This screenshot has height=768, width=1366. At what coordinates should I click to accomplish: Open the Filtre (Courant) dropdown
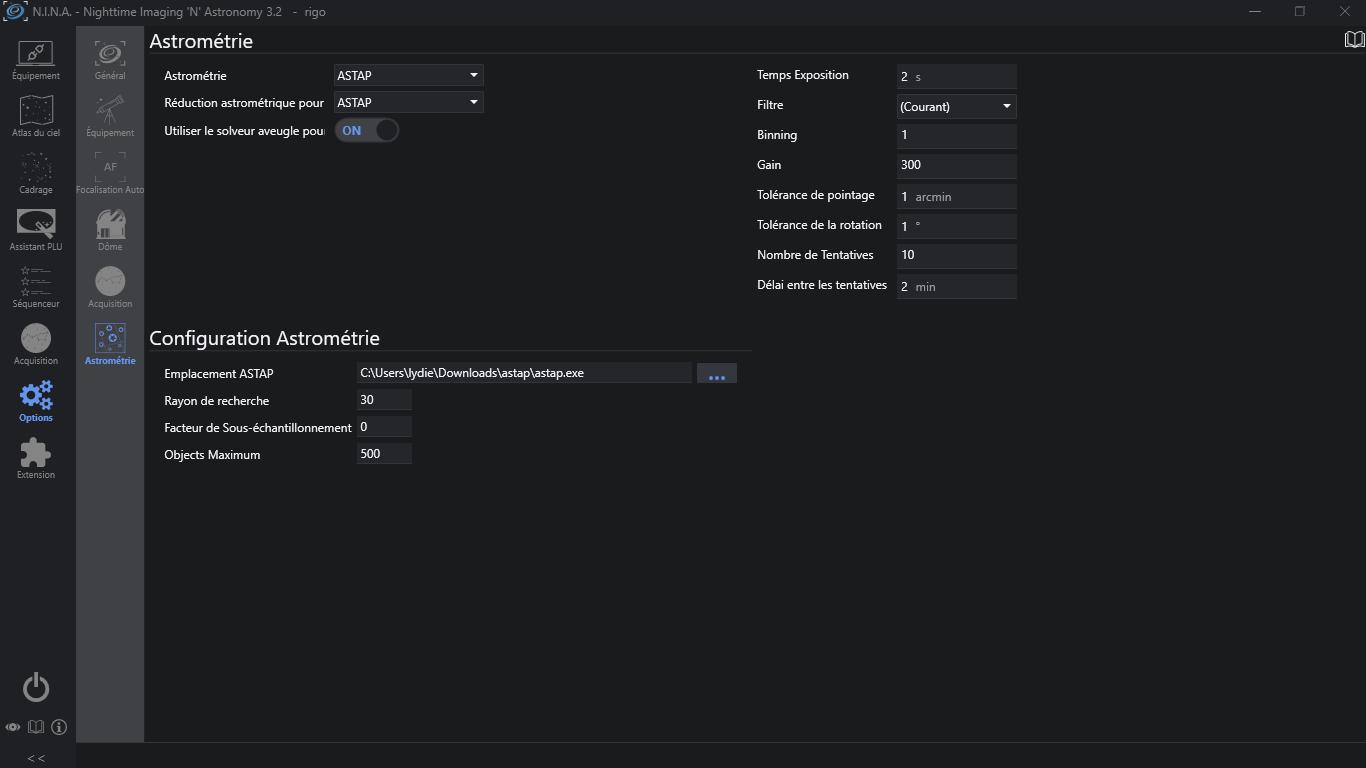pos(956,106)
